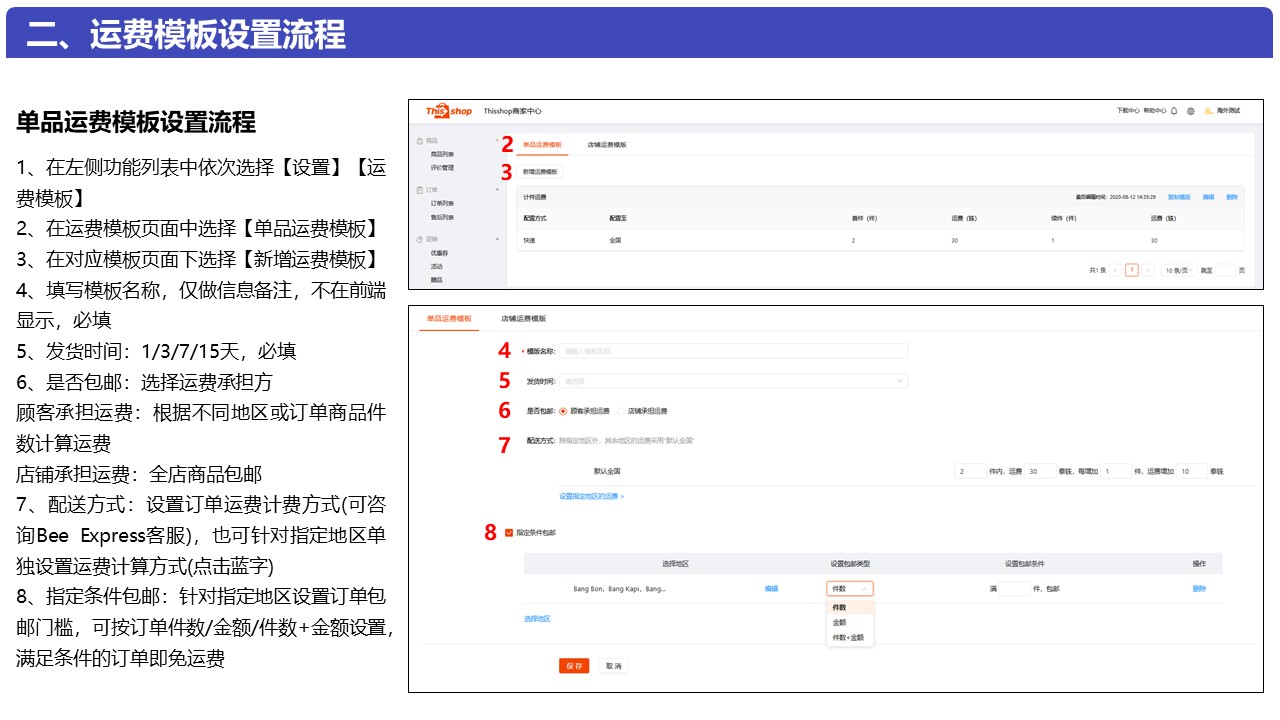The height and width of the screenshot is (720, 1280).
Task: Go to next page in pagination
Action: tap(1148, 270)
